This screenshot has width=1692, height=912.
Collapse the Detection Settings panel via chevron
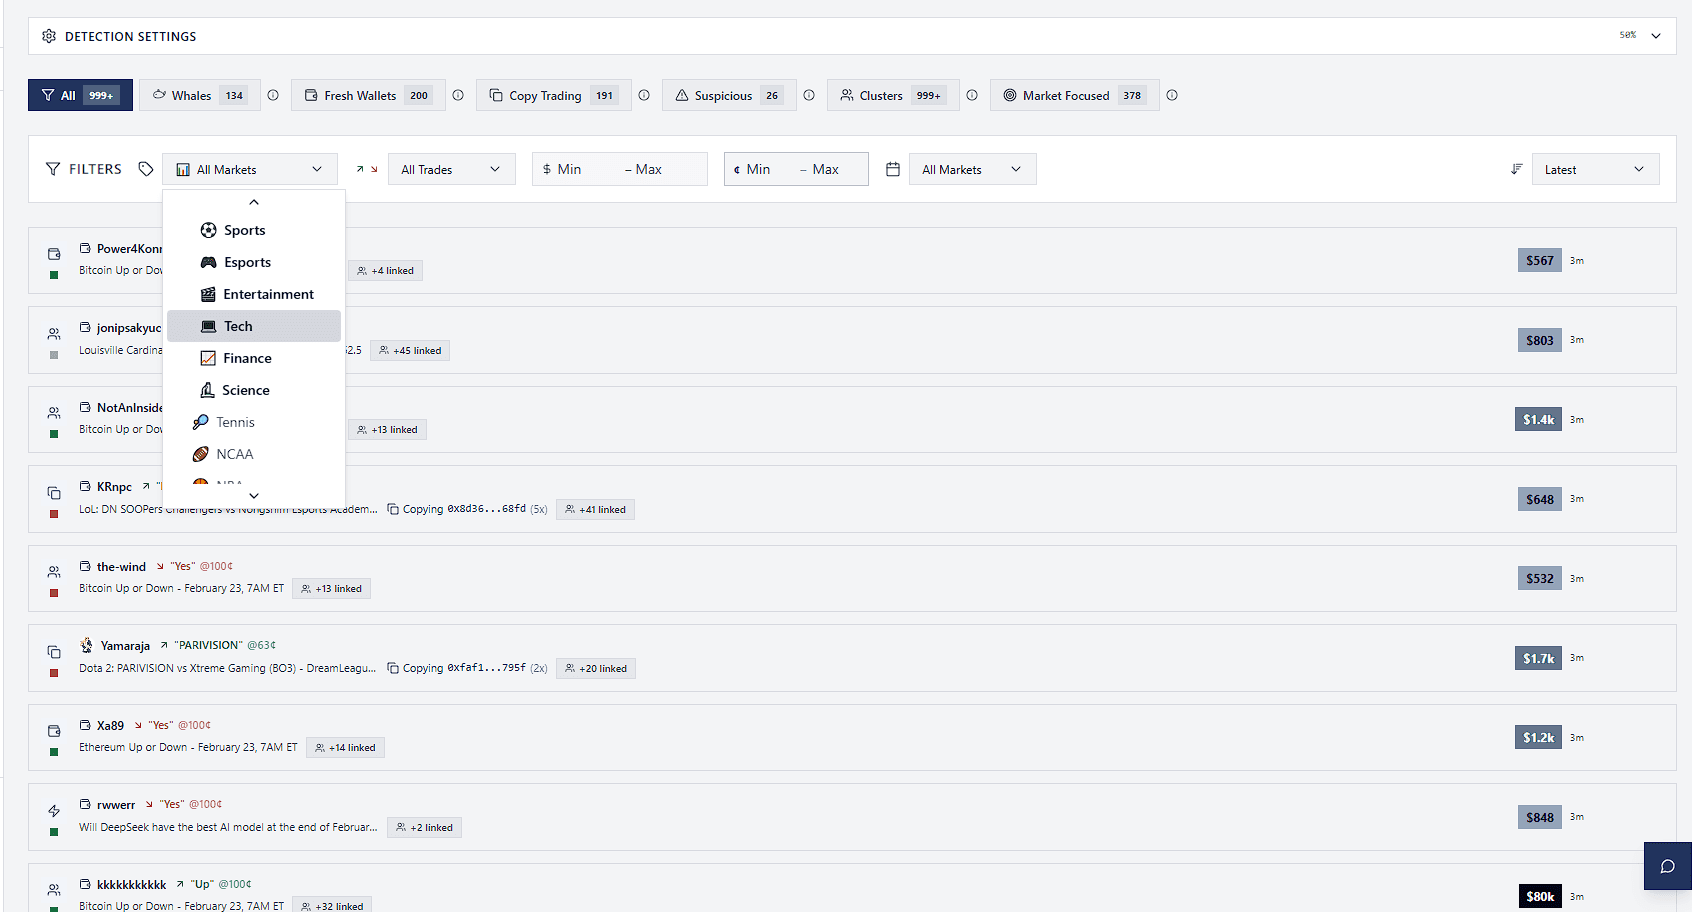click(1657, 34)
